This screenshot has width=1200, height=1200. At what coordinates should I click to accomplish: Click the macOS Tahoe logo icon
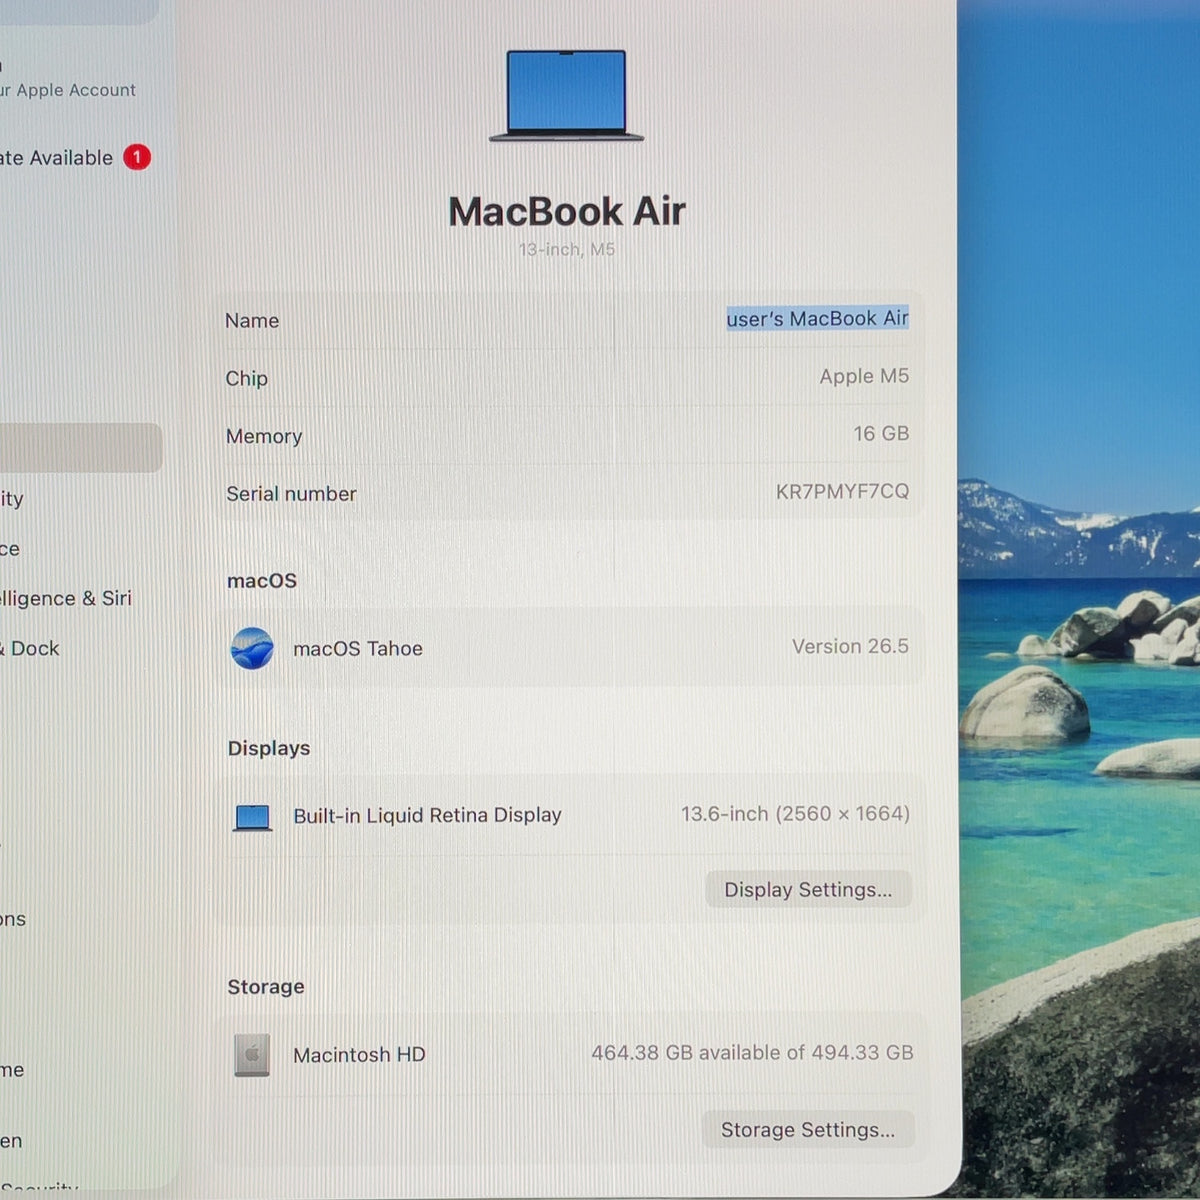point(252,648)
